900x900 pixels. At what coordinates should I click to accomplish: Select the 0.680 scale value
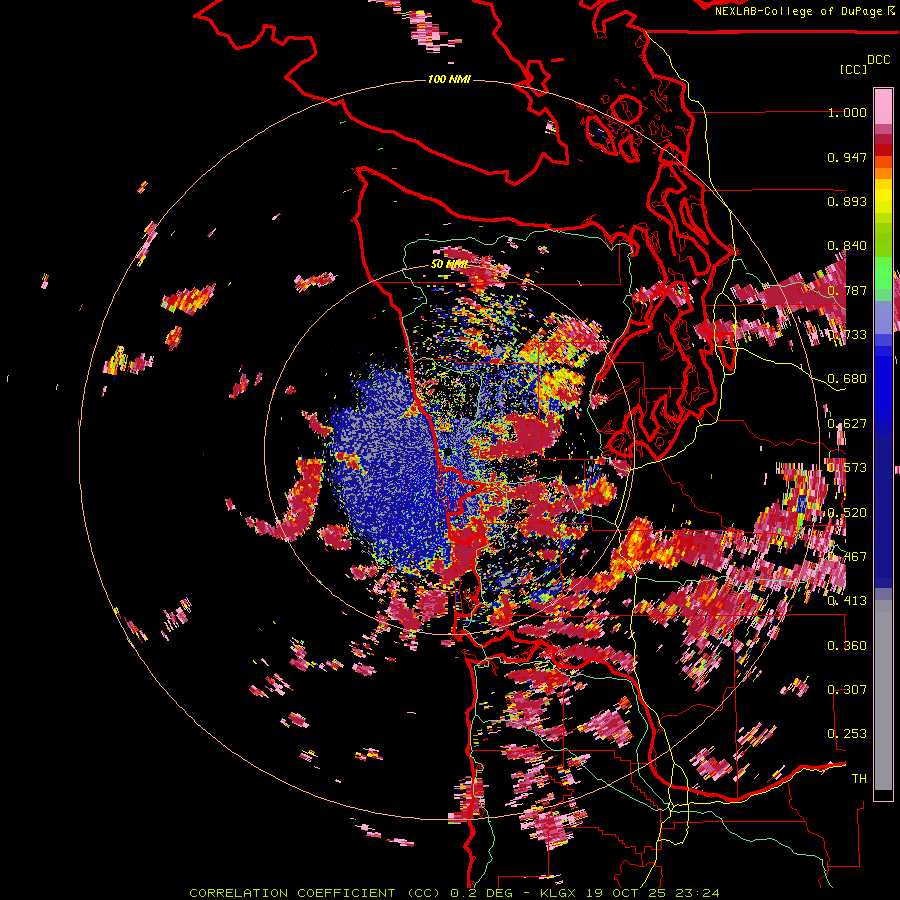(847, 379)
